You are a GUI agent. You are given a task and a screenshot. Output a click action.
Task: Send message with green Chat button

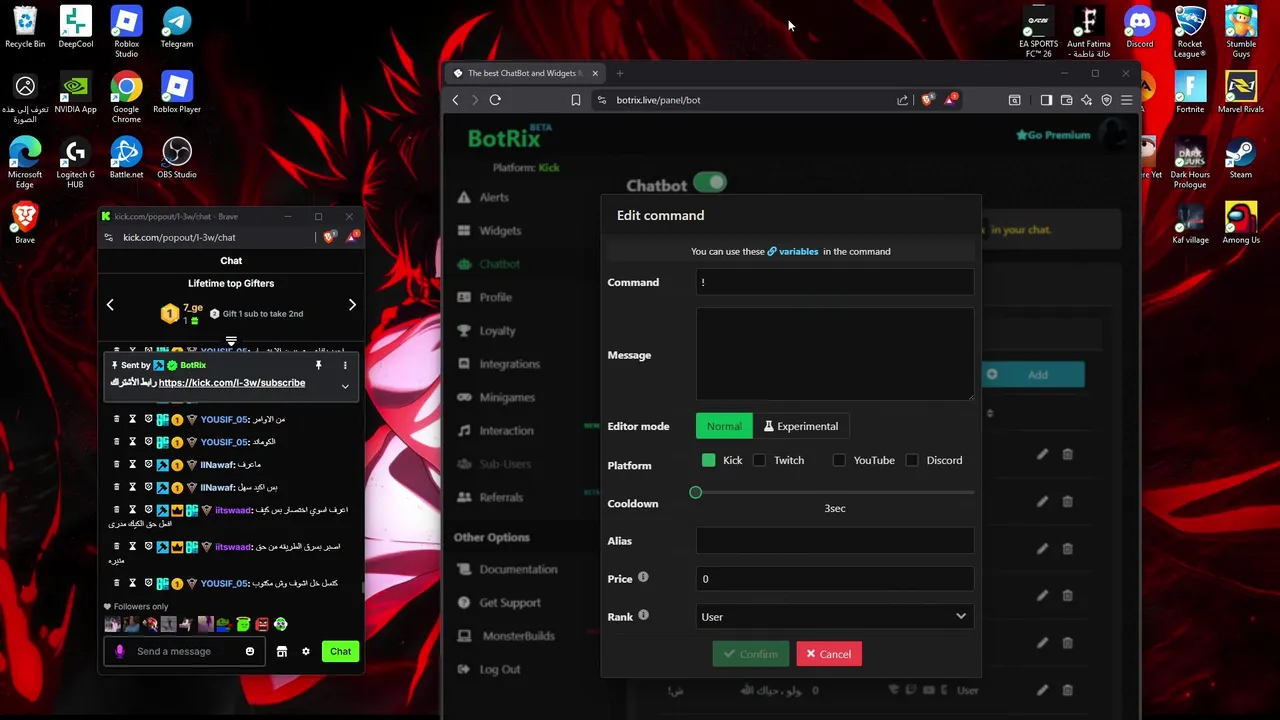[x=341, y=652]
